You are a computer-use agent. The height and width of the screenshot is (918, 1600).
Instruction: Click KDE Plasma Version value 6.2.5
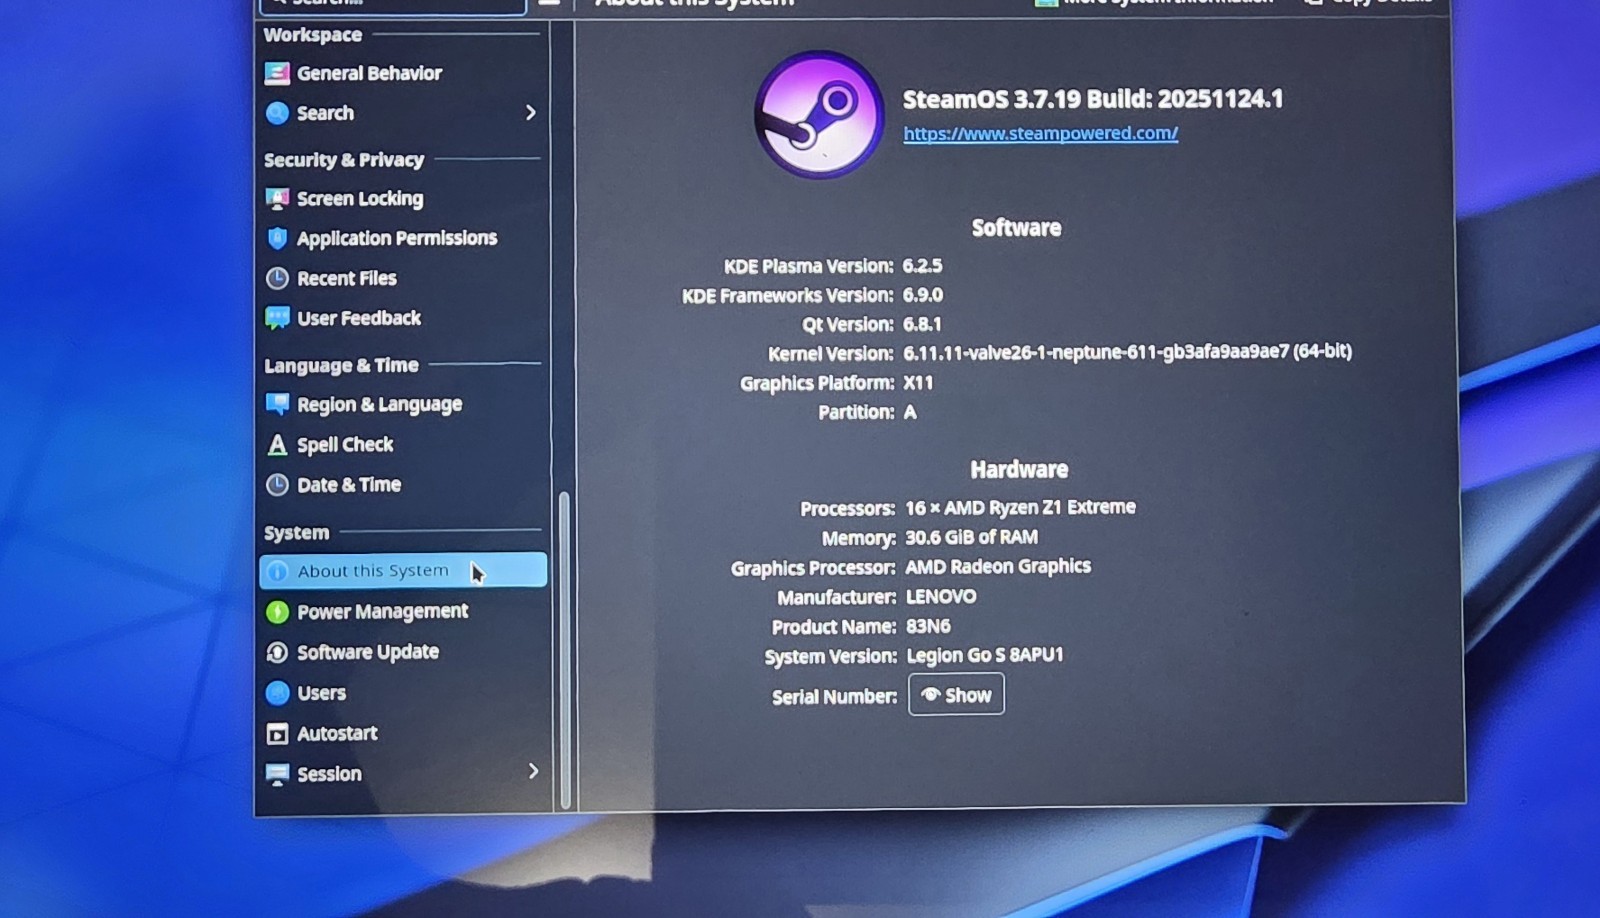[x=922, y=266]
